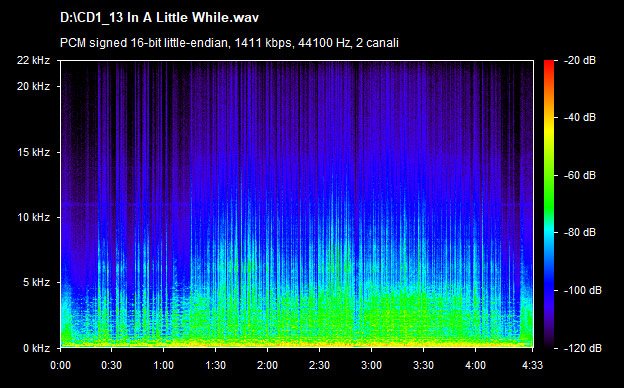Viewport: 624px width, 388px height.
Task: Select the -120 dB color scale label
Action: (583, 348)
